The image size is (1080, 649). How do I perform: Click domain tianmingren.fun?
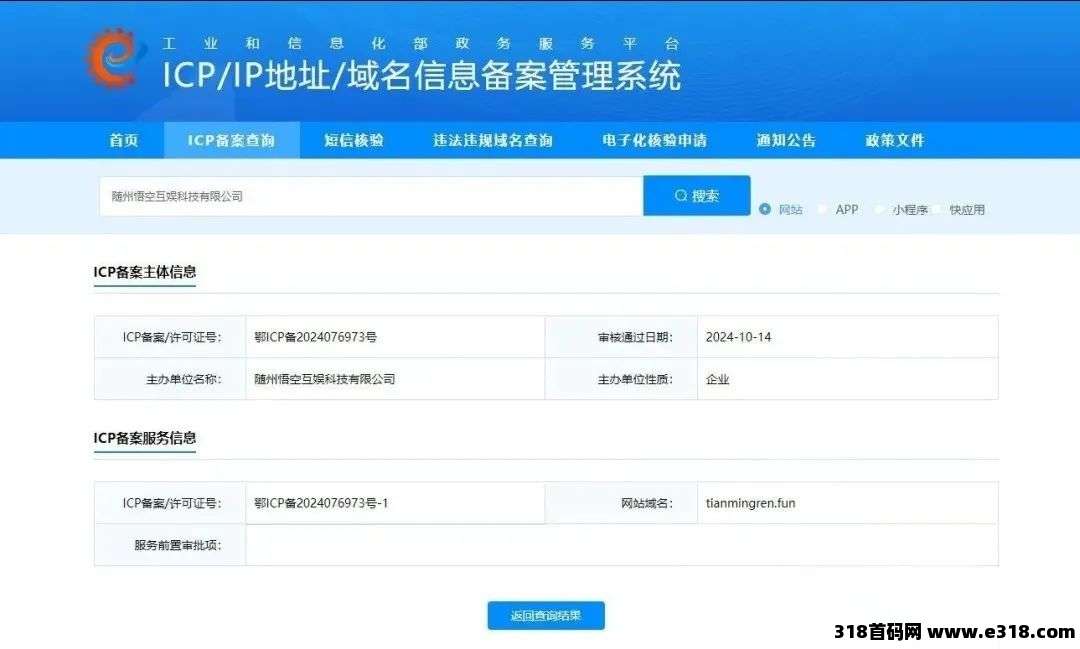coord(750,503)
